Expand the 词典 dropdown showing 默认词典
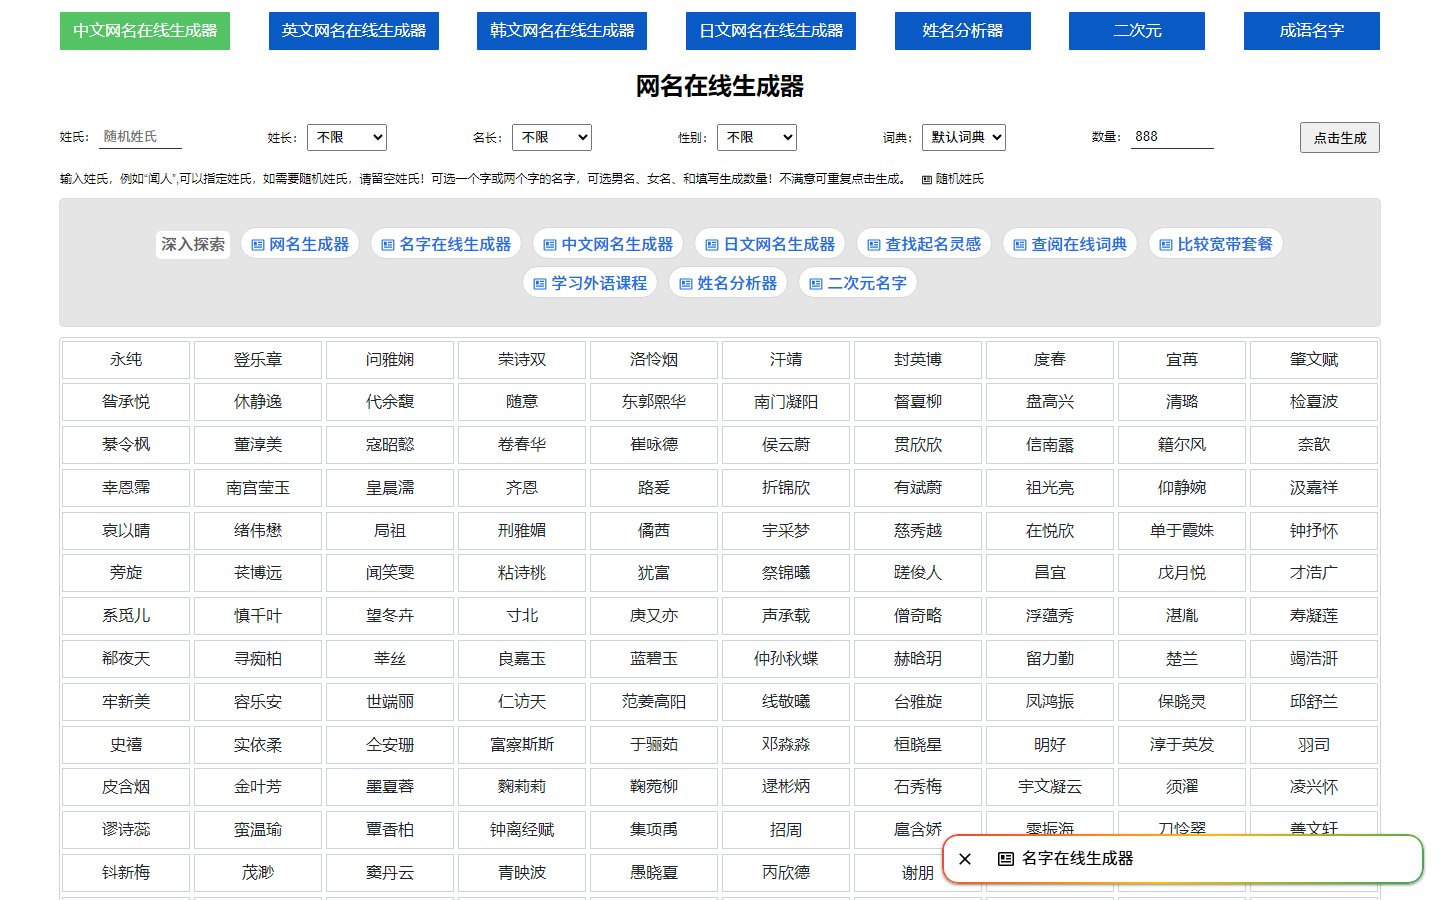The image size is (1440, 900). [x=964, y=137]
